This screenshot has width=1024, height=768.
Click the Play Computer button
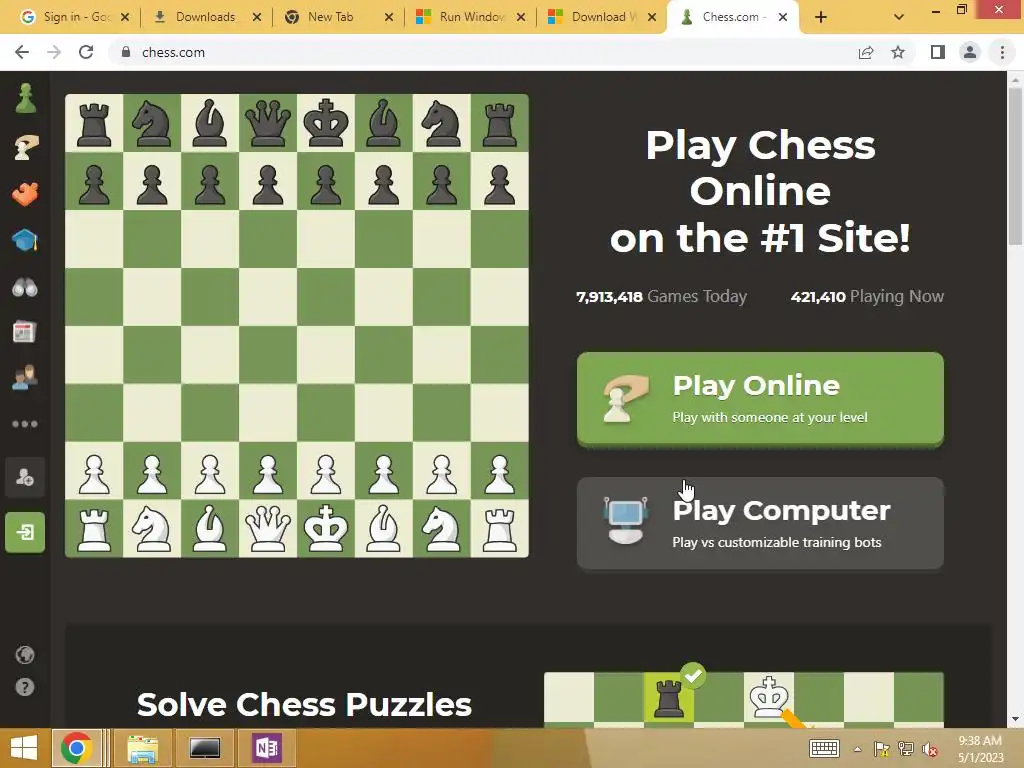[x=760, y=523]
